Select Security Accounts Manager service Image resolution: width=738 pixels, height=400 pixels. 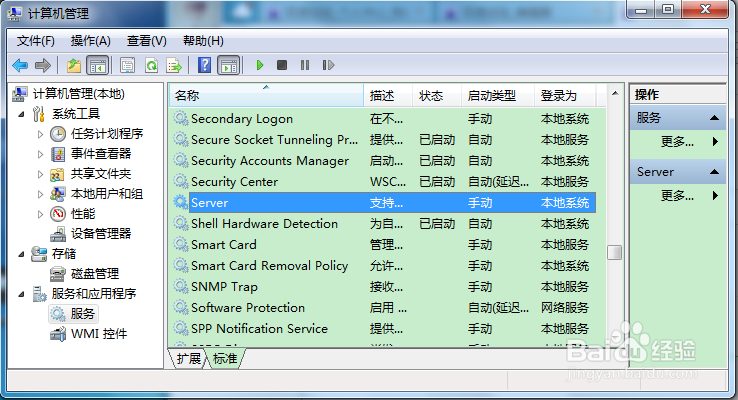coord(383,161)
